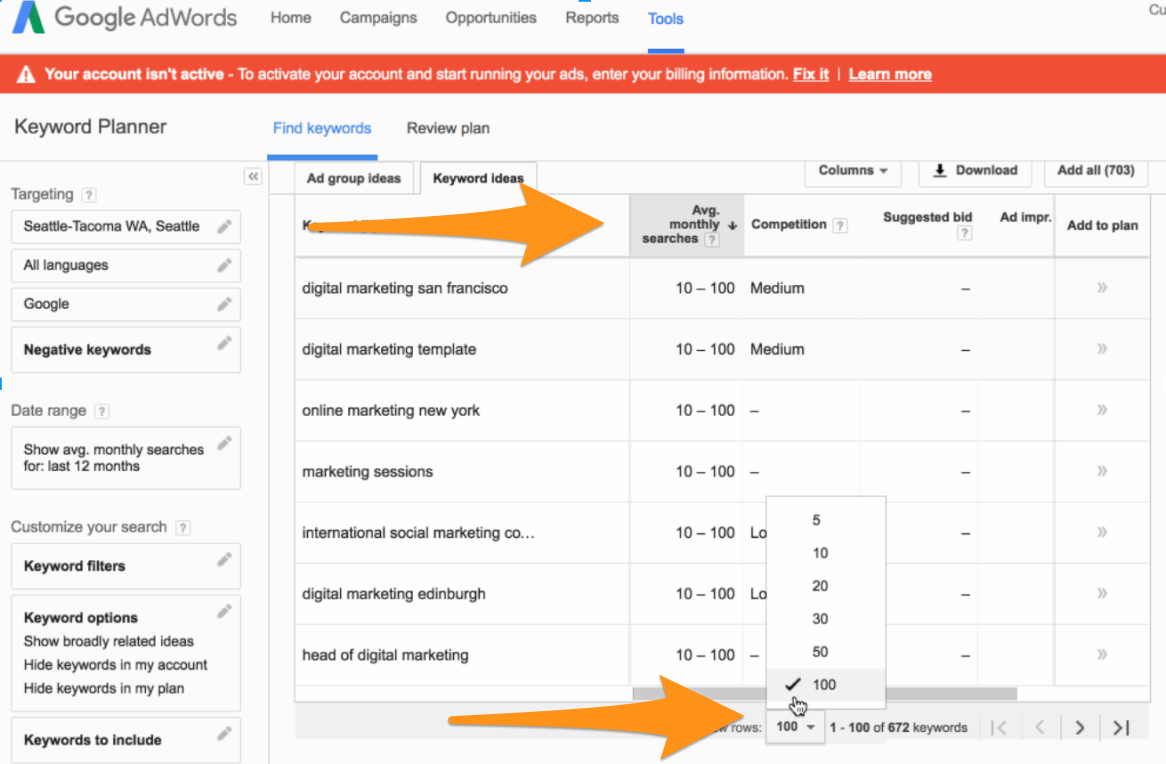Click the Download button
This screenshot has height=764, width=1166.
pyautogui.click(x=975, y=170)
